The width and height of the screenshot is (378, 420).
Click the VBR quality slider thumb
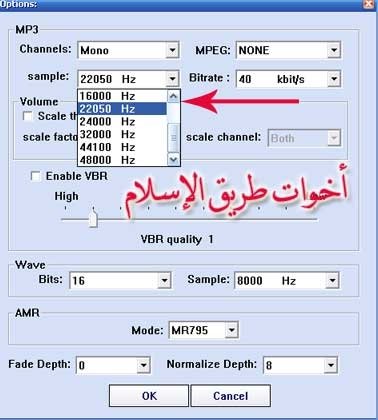click(x=93, y=218)
